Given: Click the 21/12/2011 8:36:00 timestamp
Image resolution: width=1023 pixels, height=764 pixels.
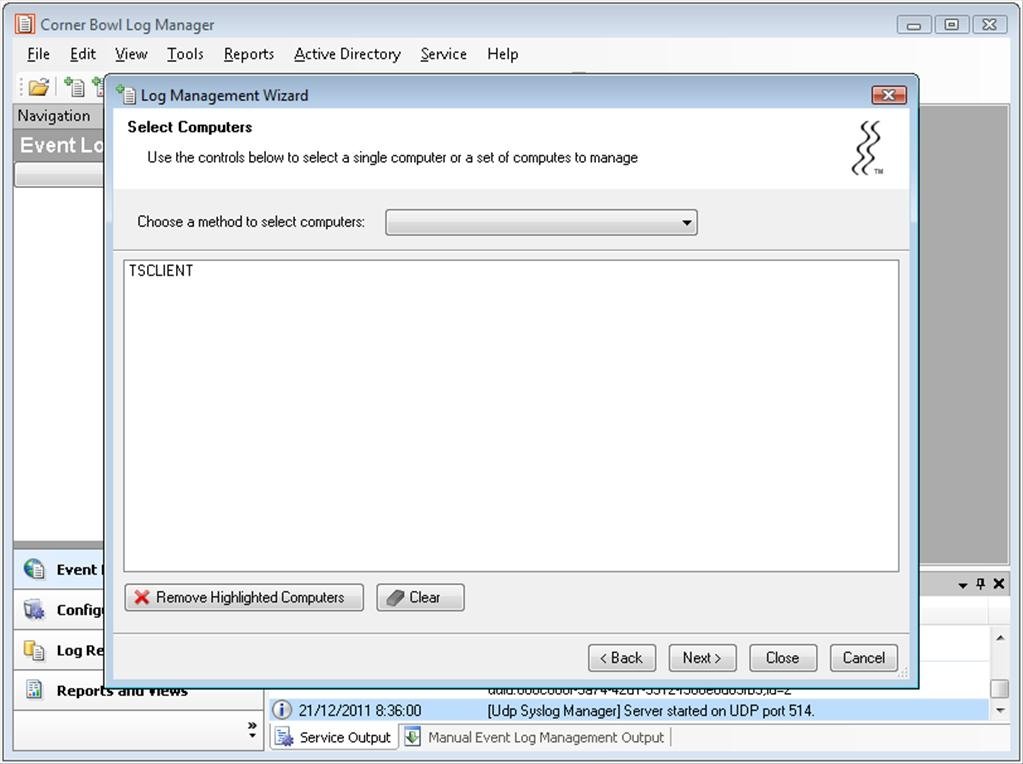Looking at the screenshot, I should click(x=359, y=711).
